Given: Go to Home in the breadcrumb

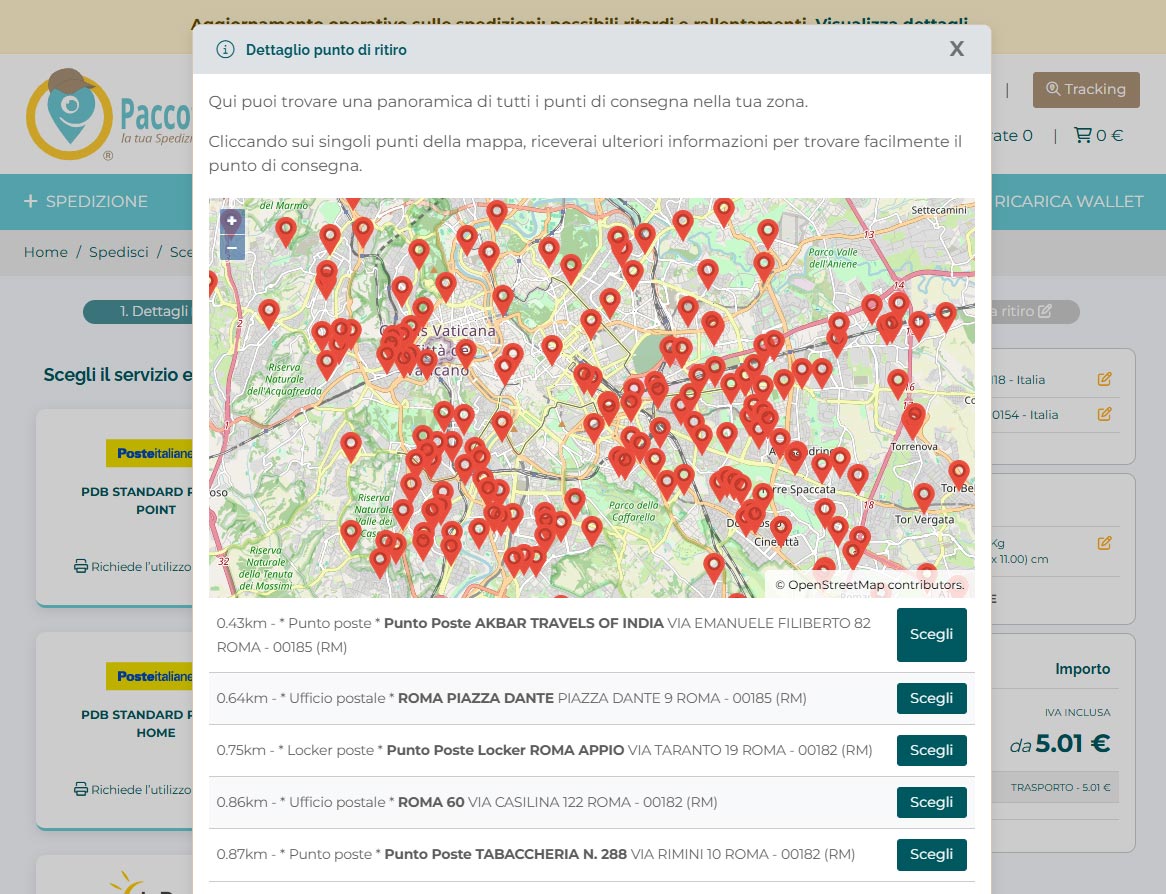Looking at the screenshot, I should [x=45, y=252].
